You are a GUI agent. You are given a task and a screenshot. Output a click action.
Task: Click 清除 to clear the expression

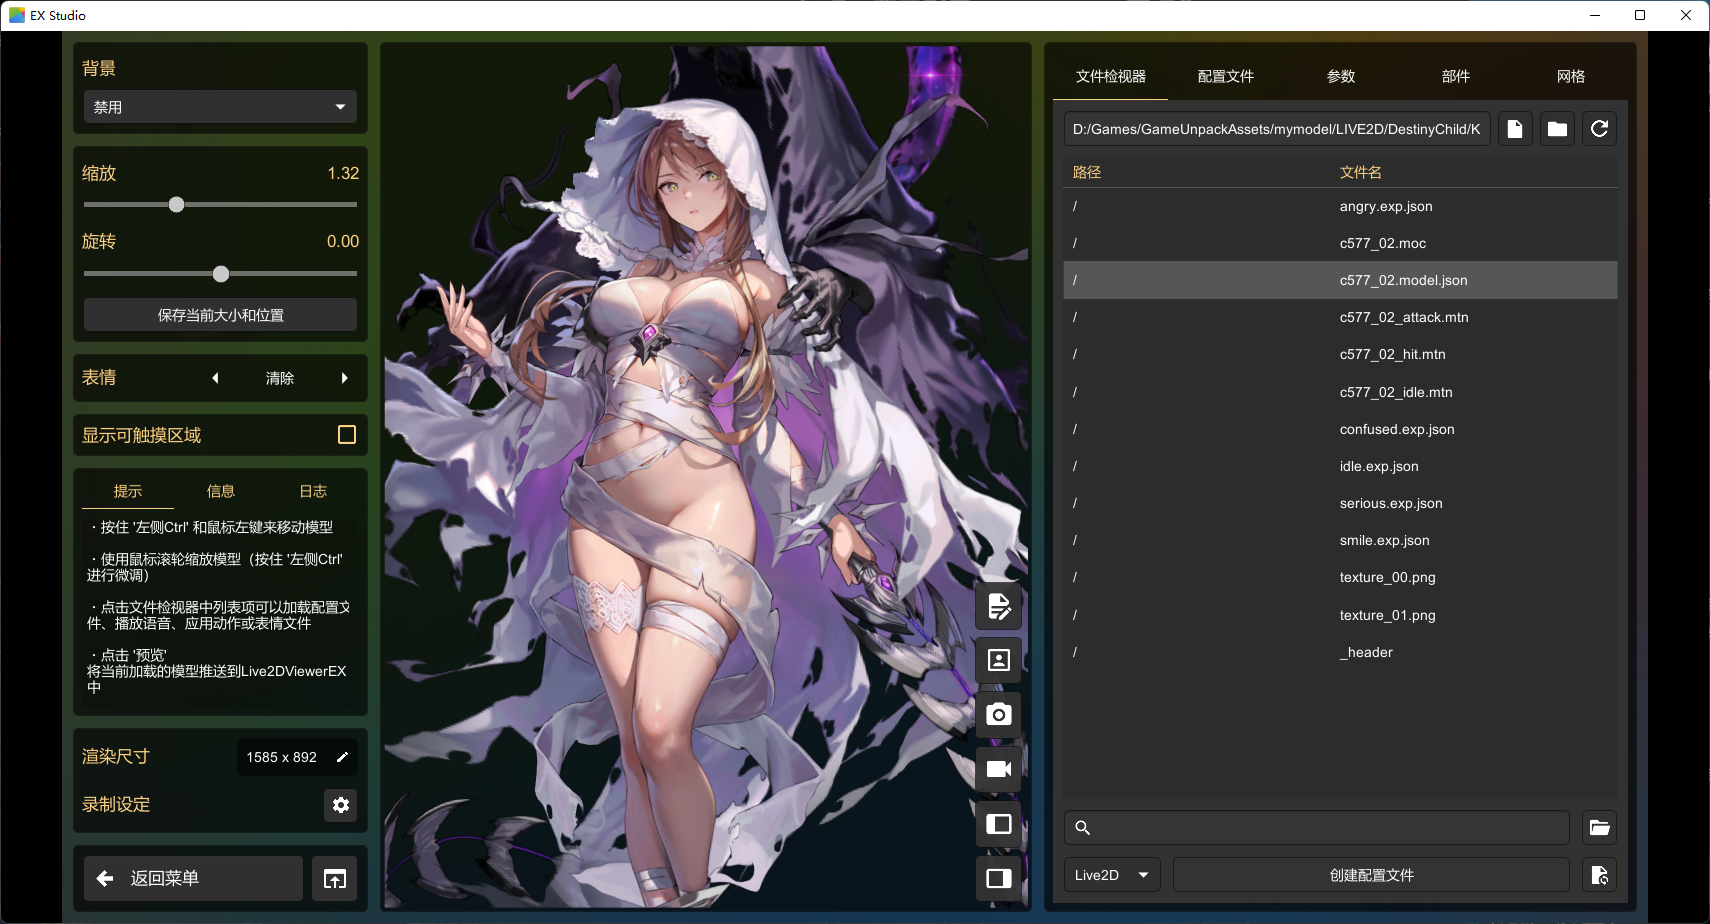tap(280, 378)
